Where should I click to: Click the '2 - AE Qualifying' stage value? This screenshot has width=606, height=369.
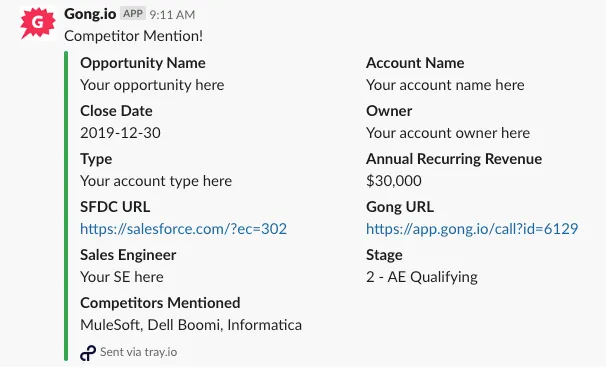point(422,277)
